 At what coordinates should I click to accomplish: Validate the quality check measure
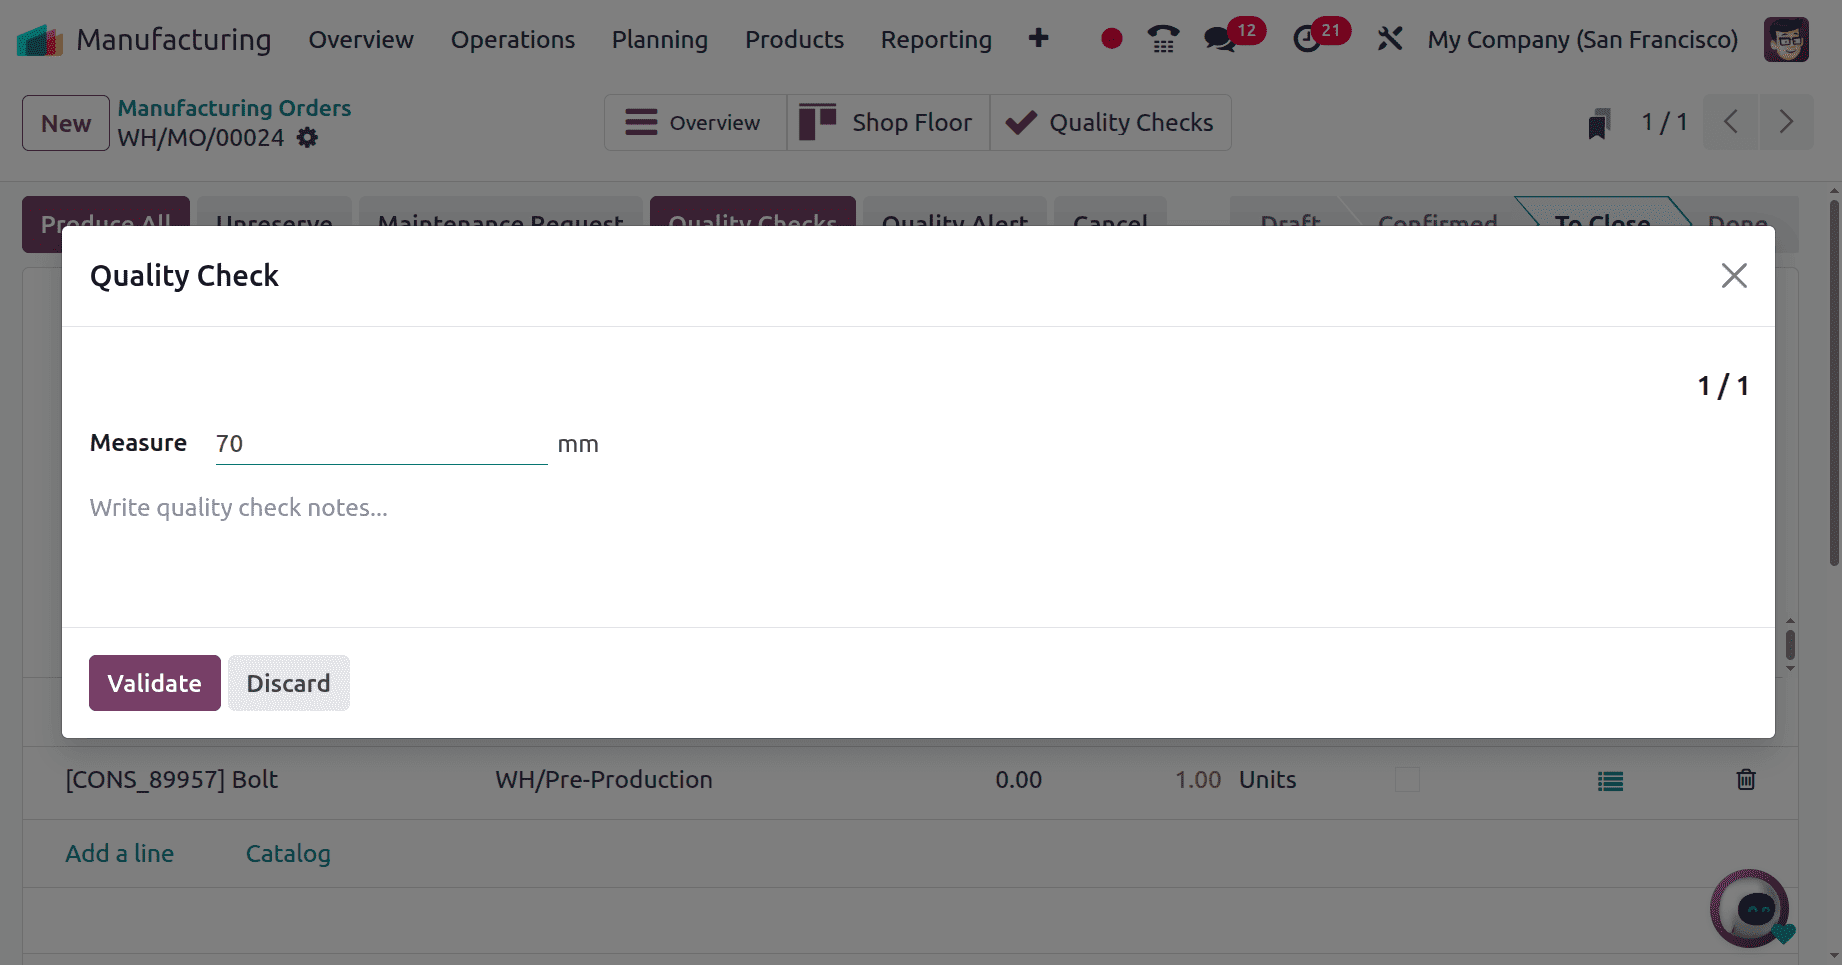point(154,683)
